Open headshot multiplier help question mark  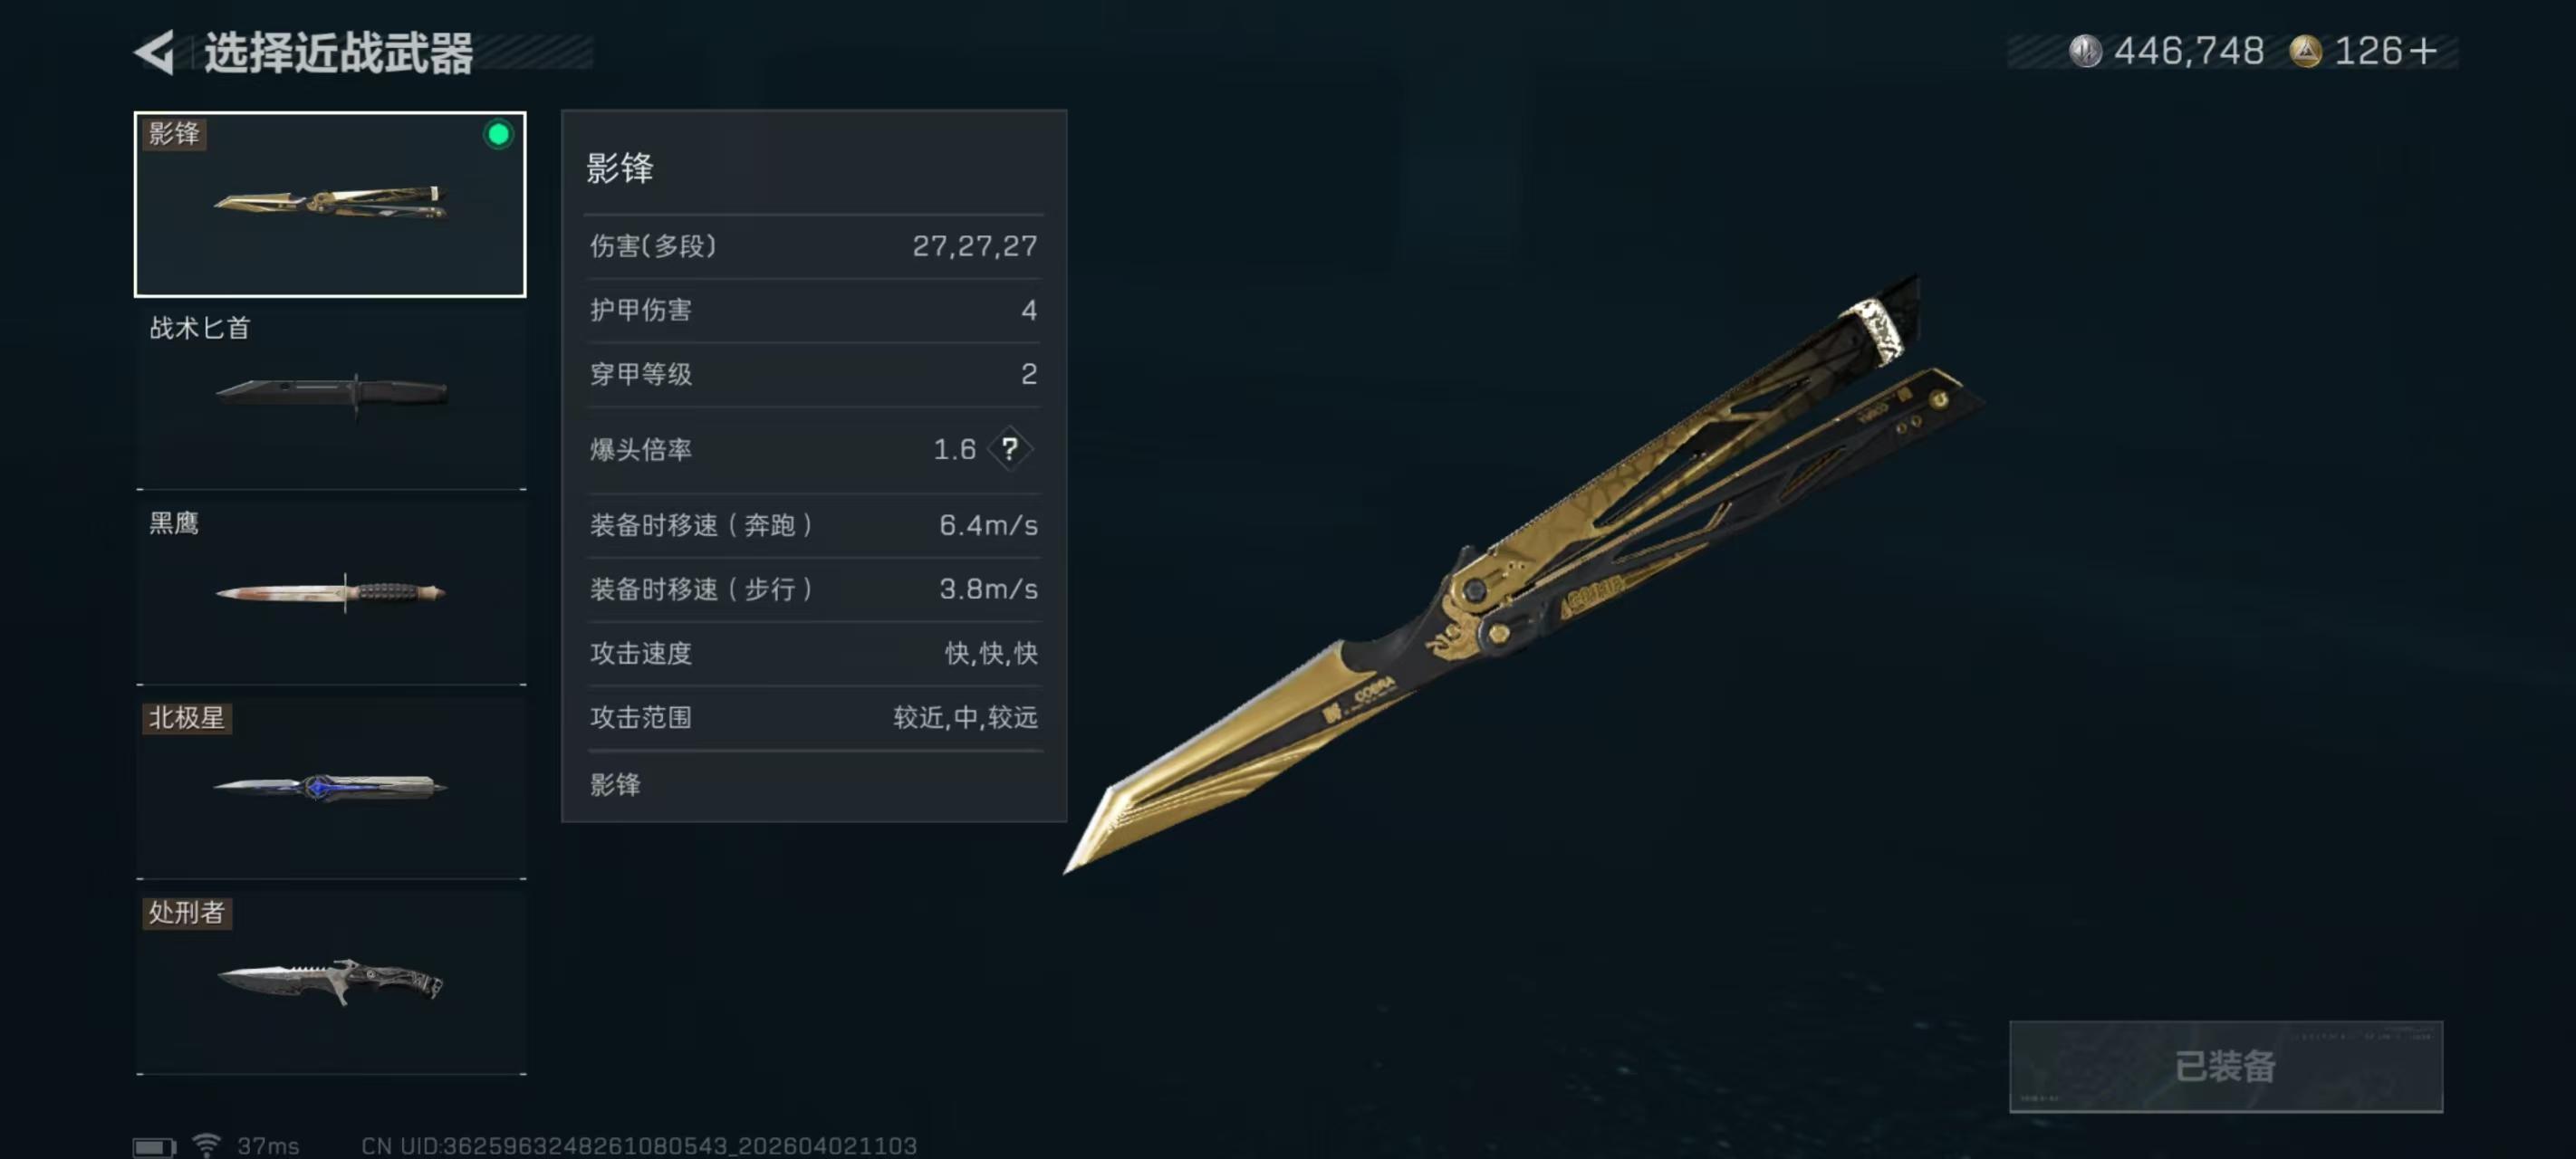[1010, 449]
